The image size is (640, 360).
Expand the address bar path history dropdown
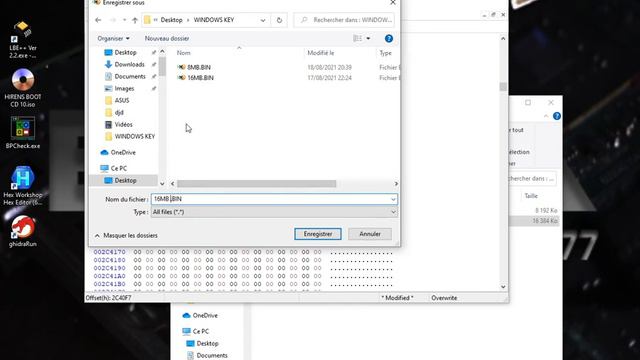point(263,20)
